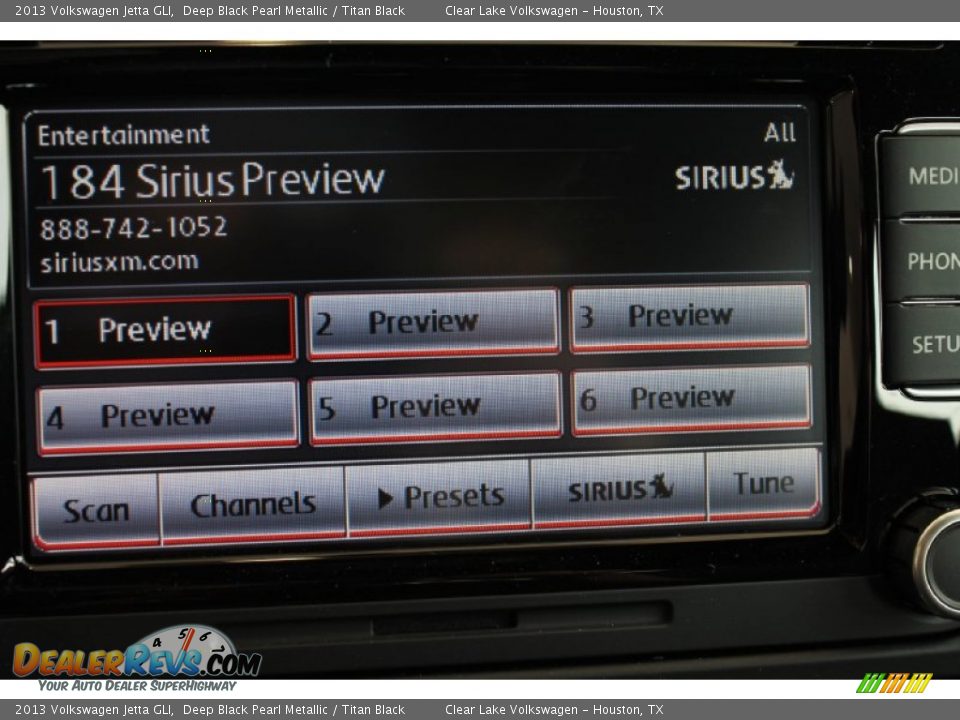Click the phone number 888-742-1052
The height and width of the screenshot is (720, 960).
[134, 227]
